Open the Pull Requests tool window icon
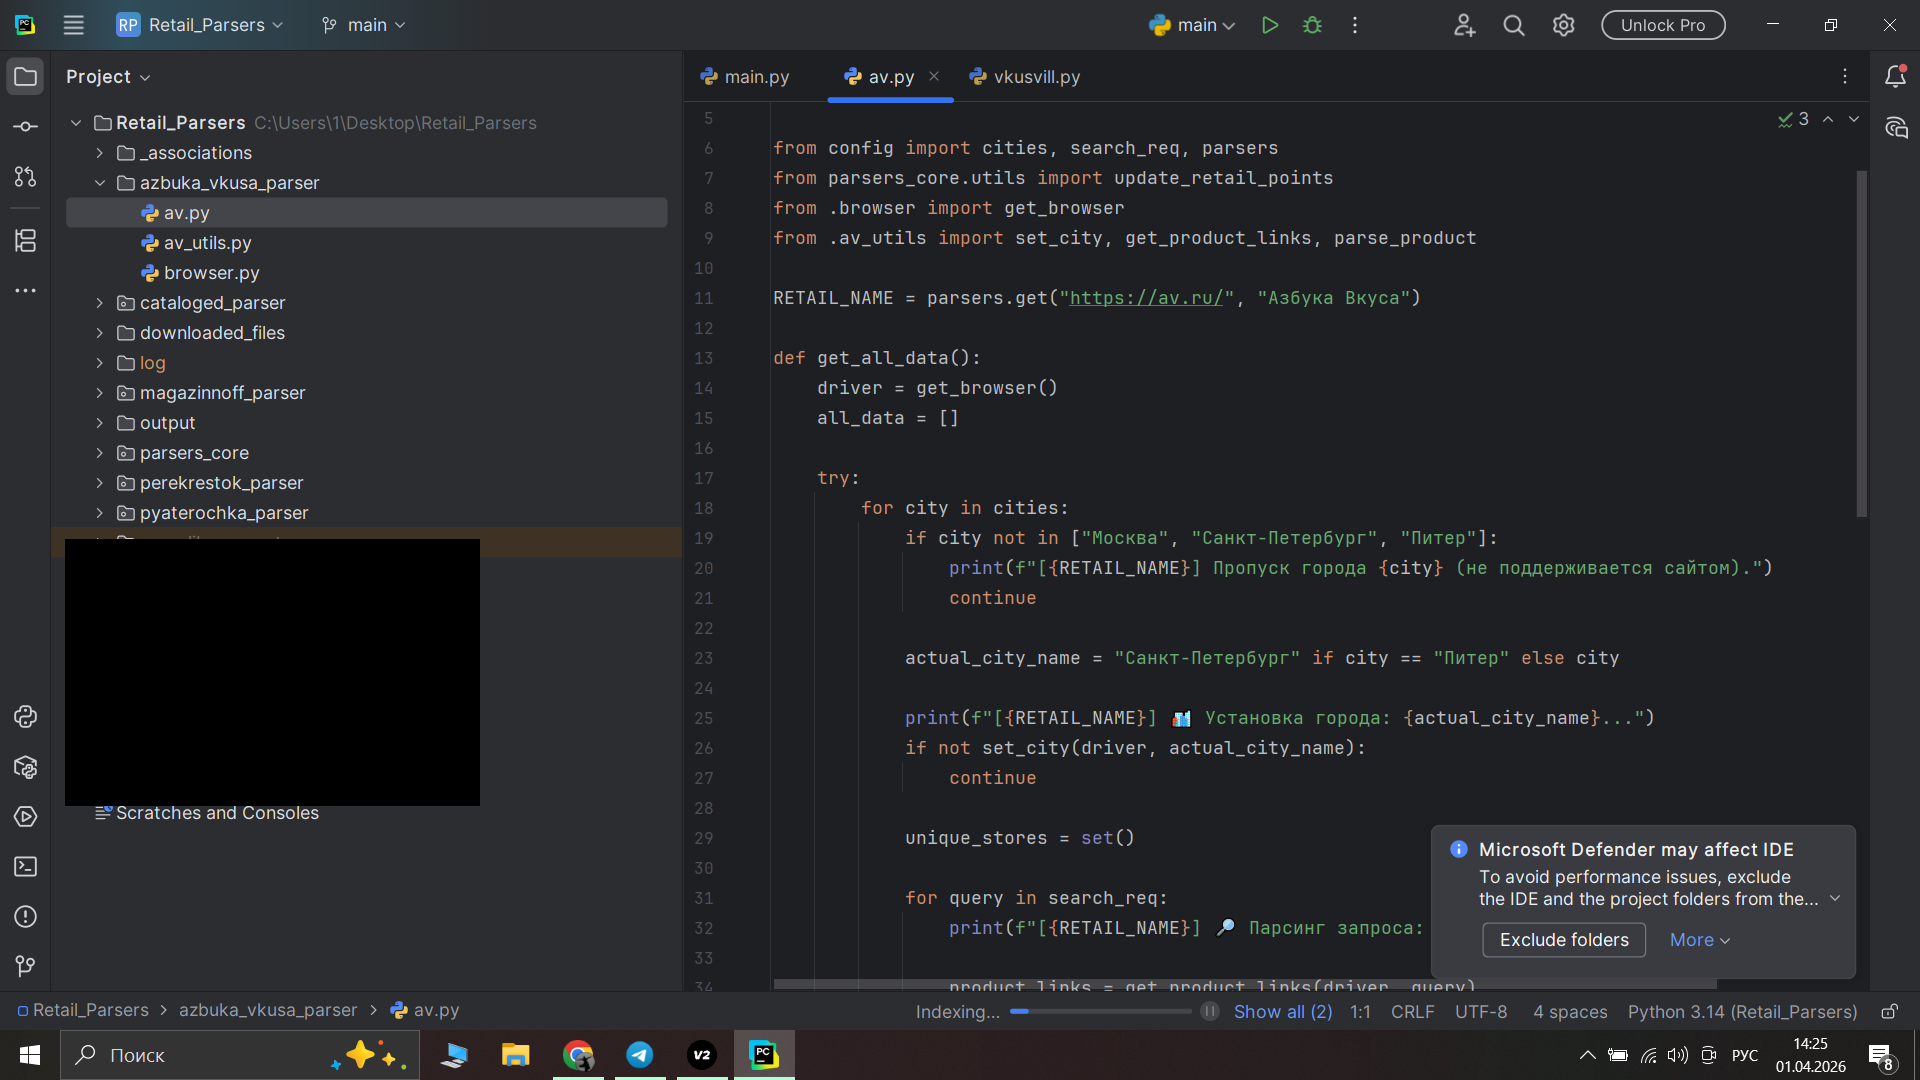 coord(26,177)
